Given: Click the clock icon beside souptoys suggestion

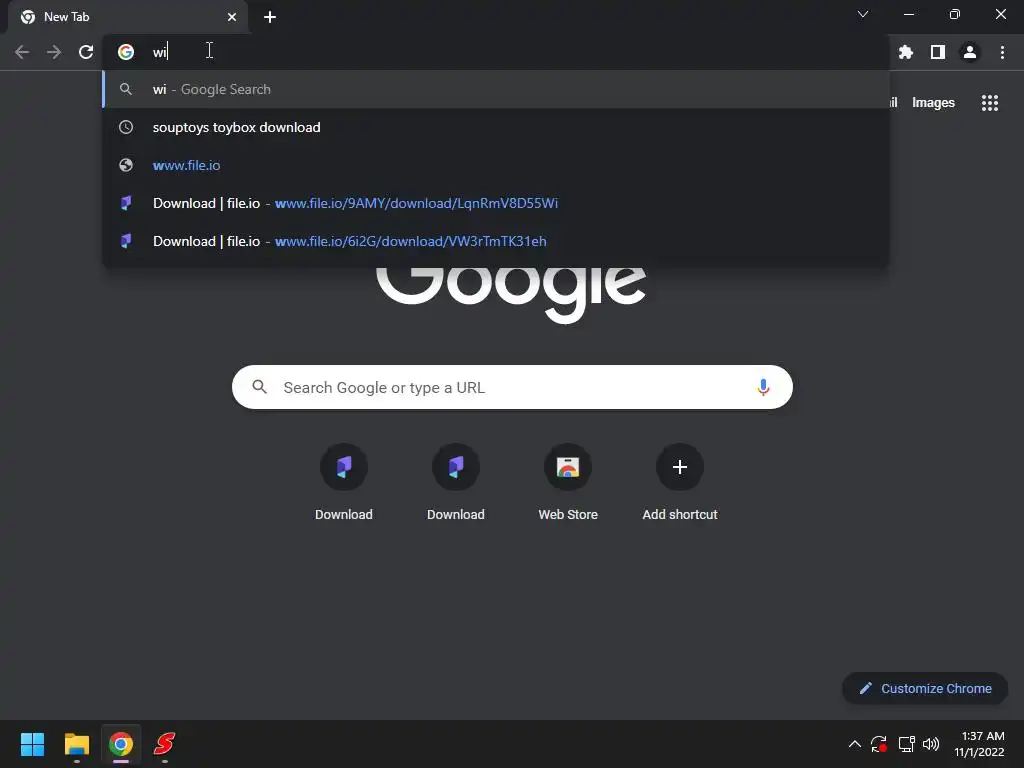Looking at the screenshot, I should [126, 127].
